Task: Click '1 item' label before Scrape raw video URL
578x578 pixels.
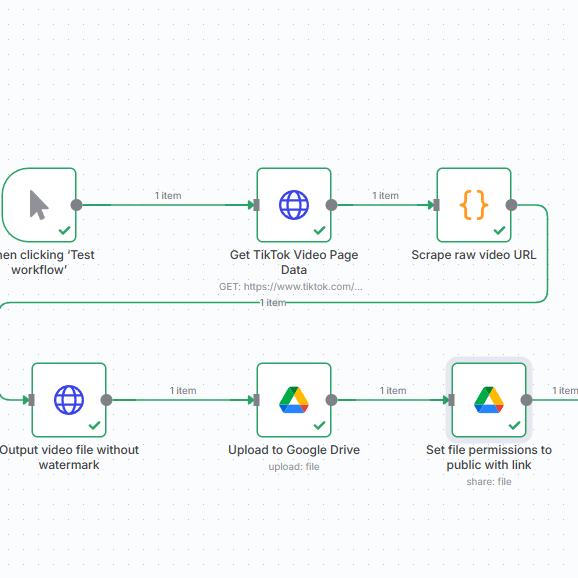Action: [386, 196]
